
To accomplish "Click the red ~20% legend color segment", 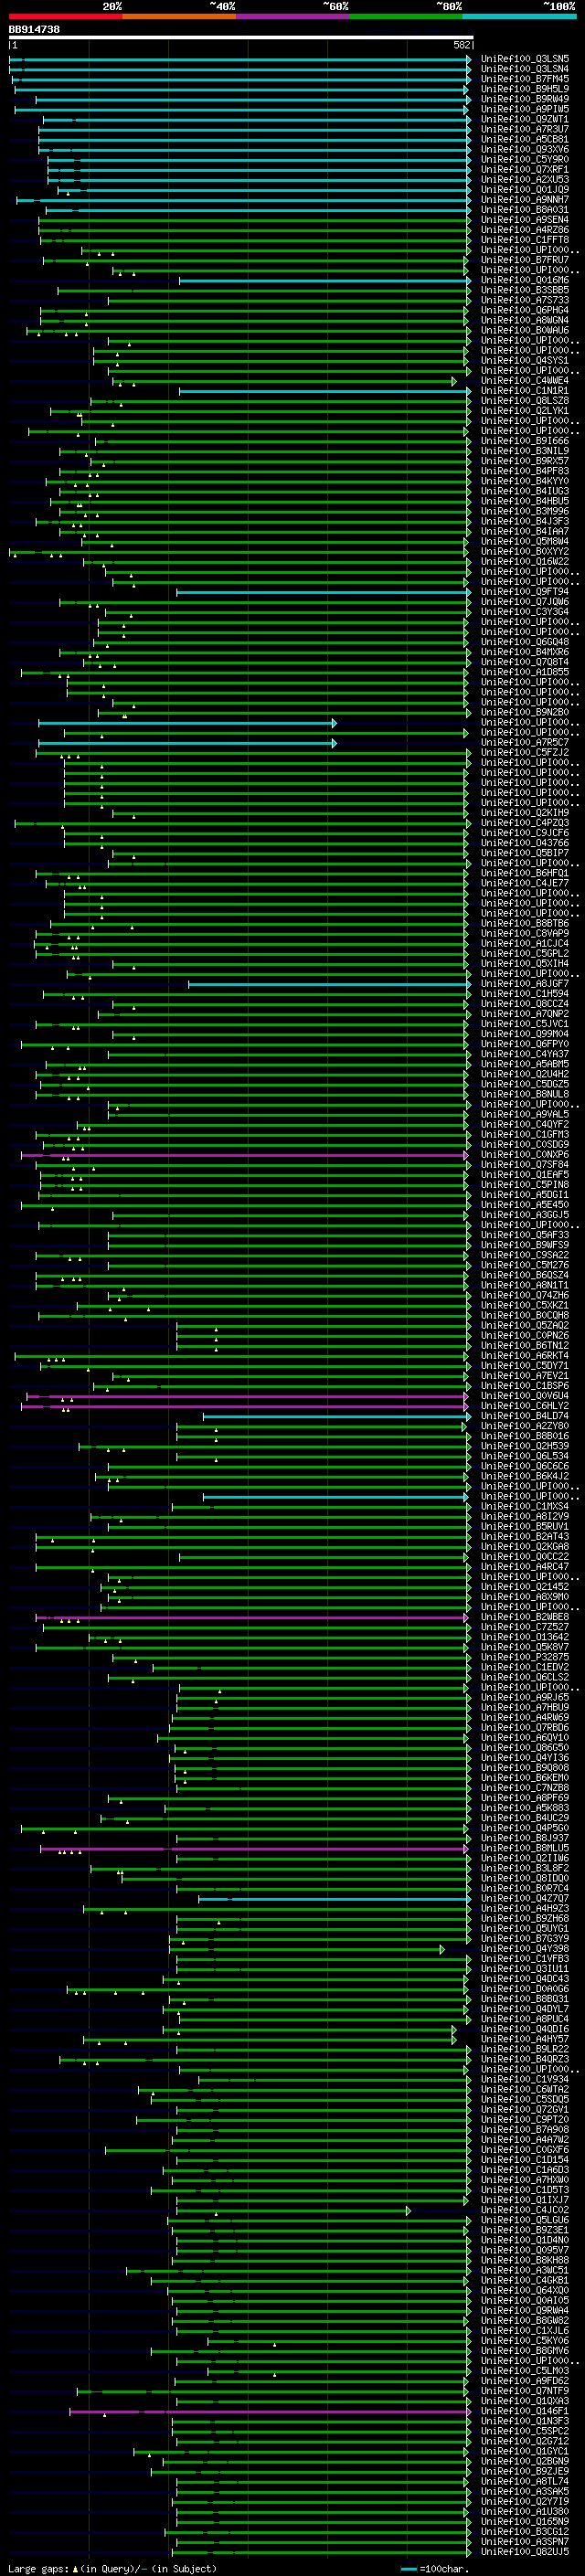I will pos(65,16).
